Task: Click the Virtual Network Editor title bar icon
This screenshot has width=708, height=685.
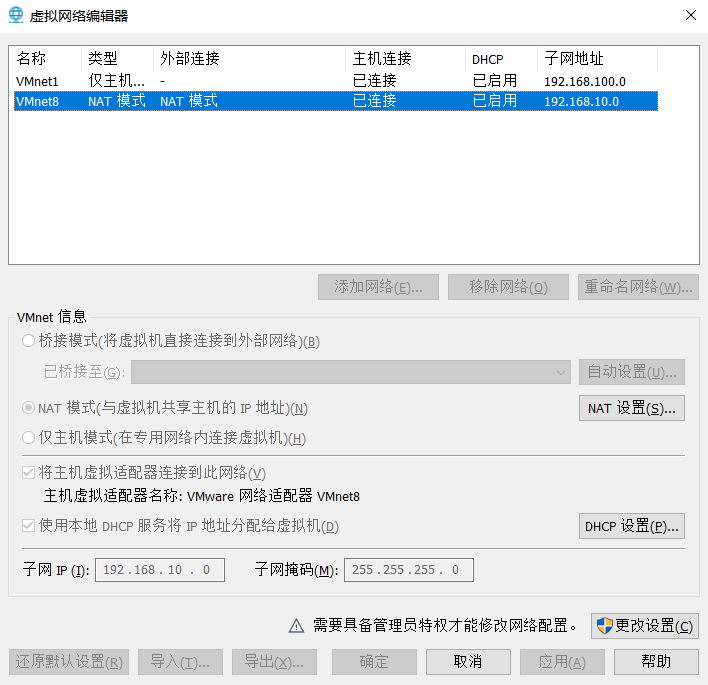Action: pos(17,16)
